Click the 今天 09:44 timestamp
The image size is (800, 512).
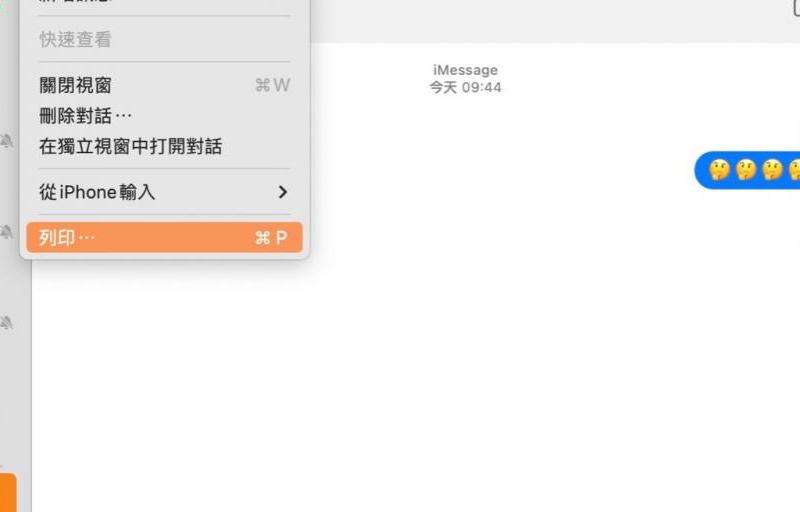(465, 88)
